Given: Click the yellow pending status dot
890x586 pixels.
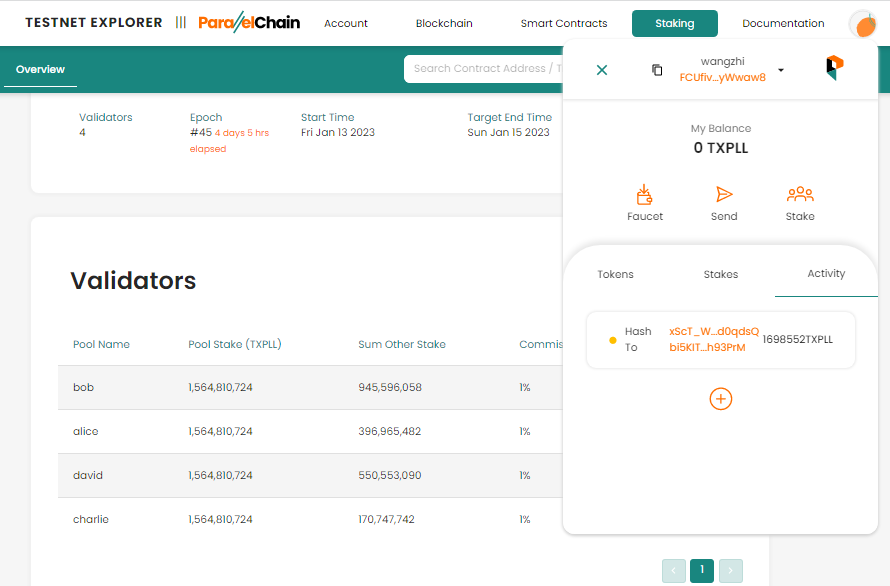Looking at the screenshot, I should tap(612, 340).
